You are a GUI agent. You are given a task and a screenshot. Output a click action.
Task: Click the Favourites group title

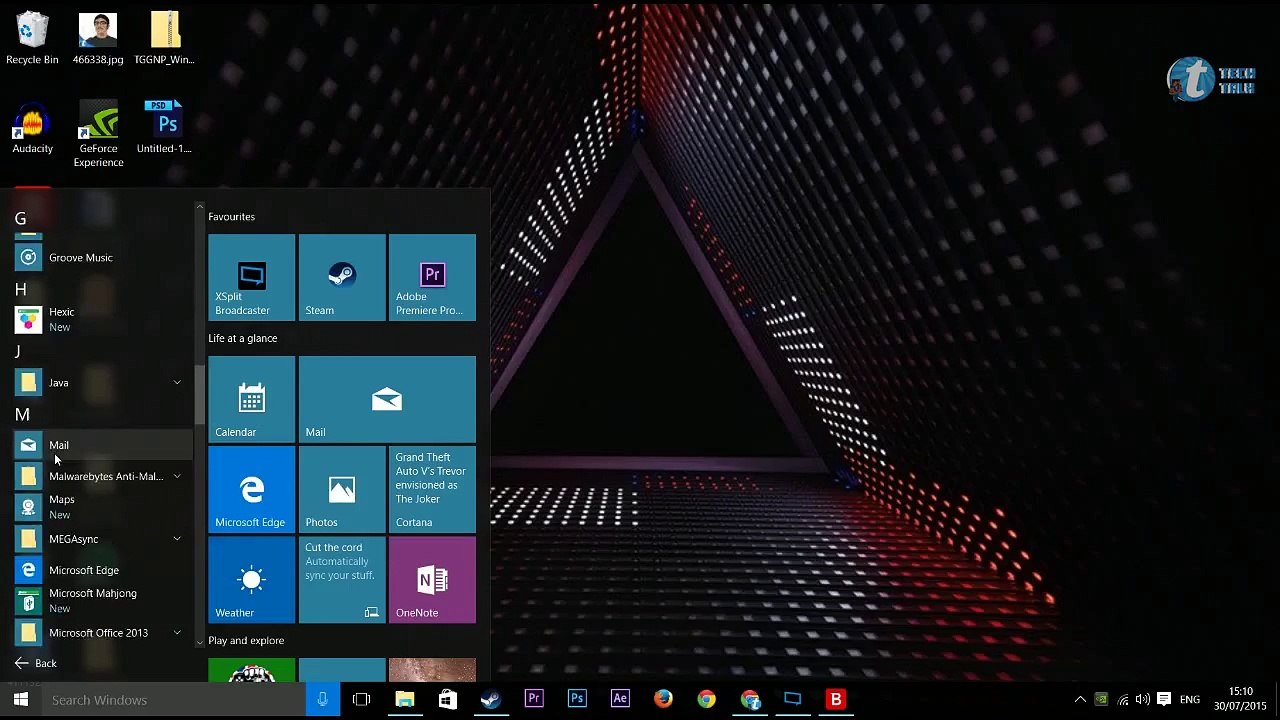(x=231, y=217)
